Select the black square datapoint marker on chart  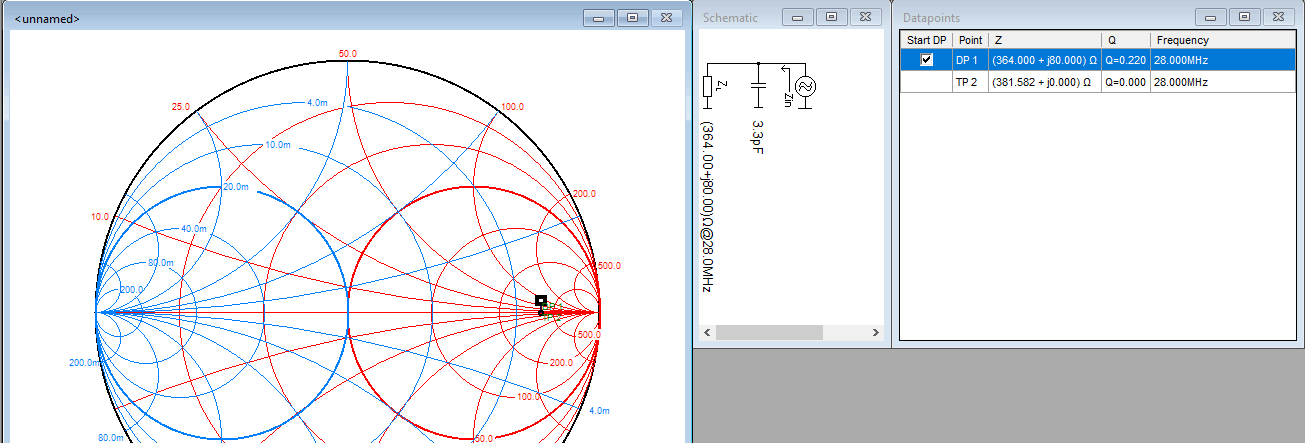[x=541, y=300]
